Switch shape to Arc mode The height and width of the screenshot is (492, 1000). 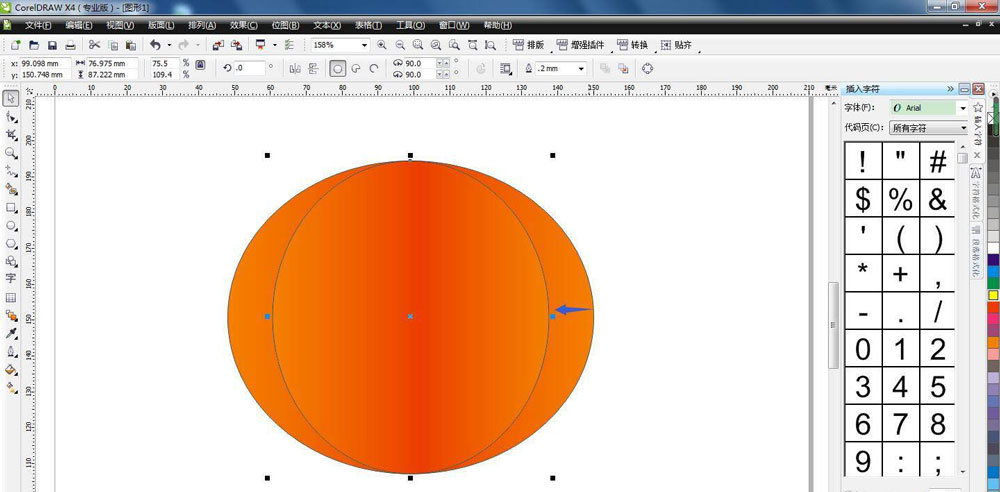point(374,69)
